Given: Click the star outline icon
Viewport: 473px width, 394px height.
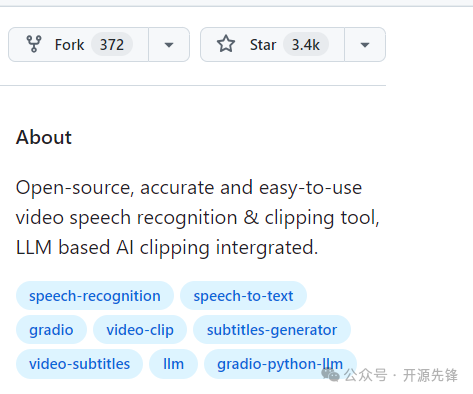Looking at the screenshot, I should [226, 44].
